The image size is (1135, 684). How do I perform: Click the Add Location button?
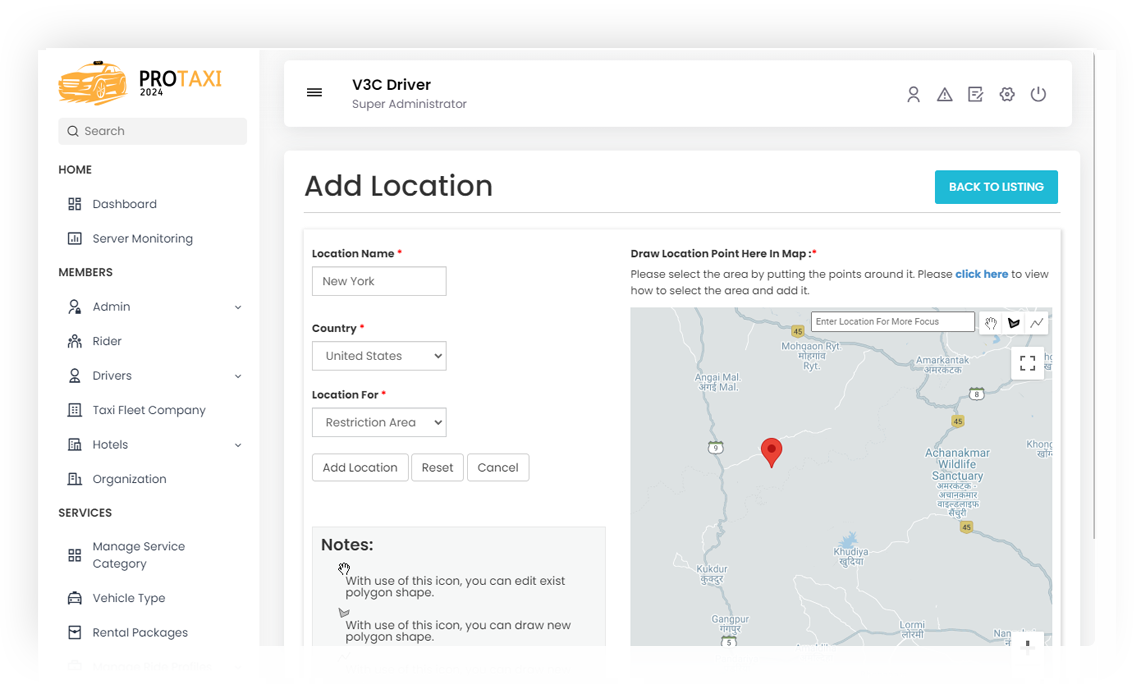click(360, 468)
